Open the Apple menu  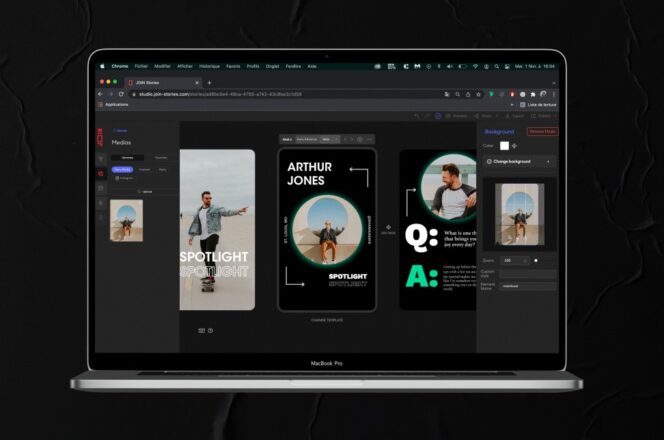pyautogui.click(x=102, y=66)
